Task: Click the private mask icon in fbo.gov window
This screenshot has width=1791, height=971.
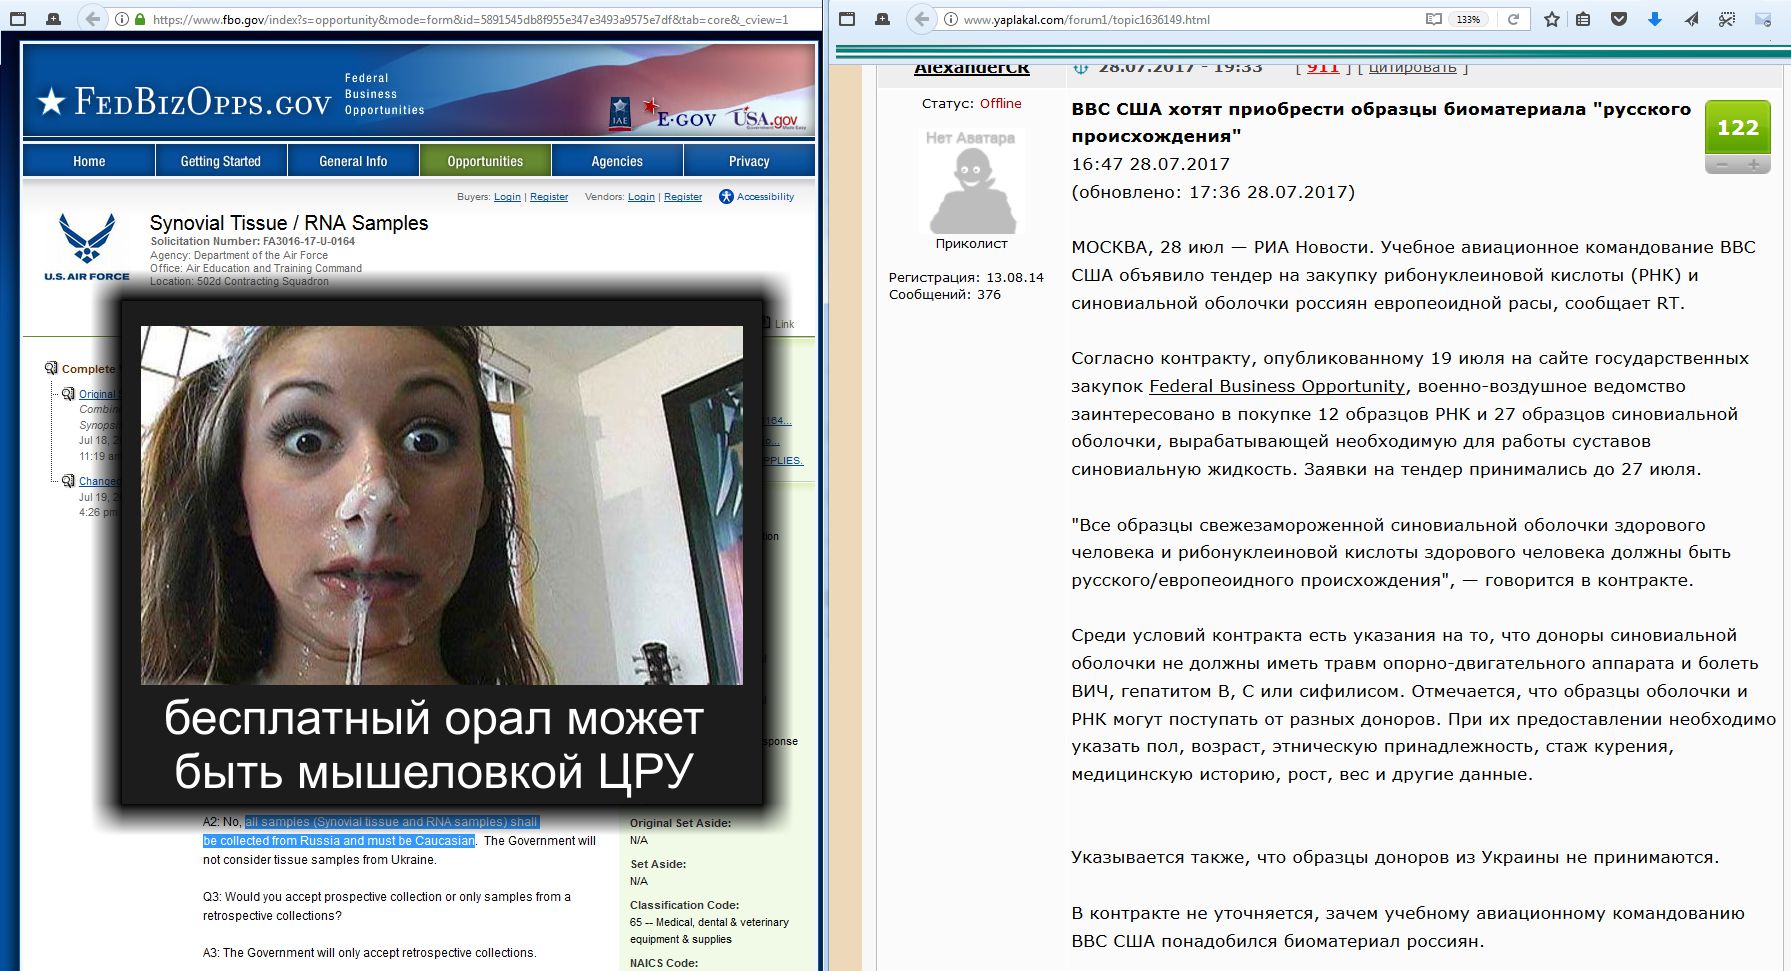Action: click(54, 19)
